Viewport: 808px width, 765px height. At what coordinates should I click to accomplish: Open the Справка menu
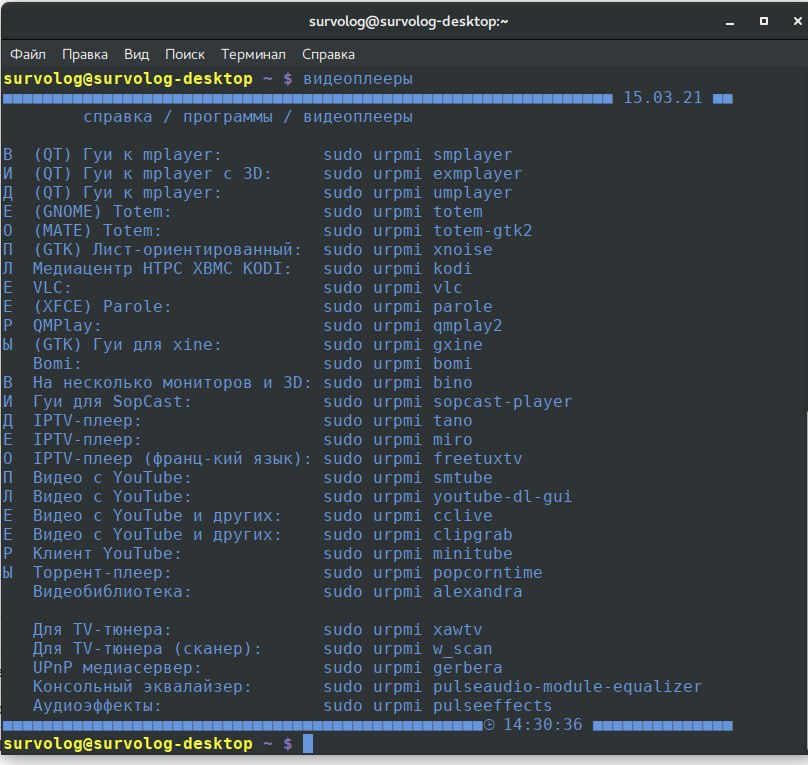[328, 54]
